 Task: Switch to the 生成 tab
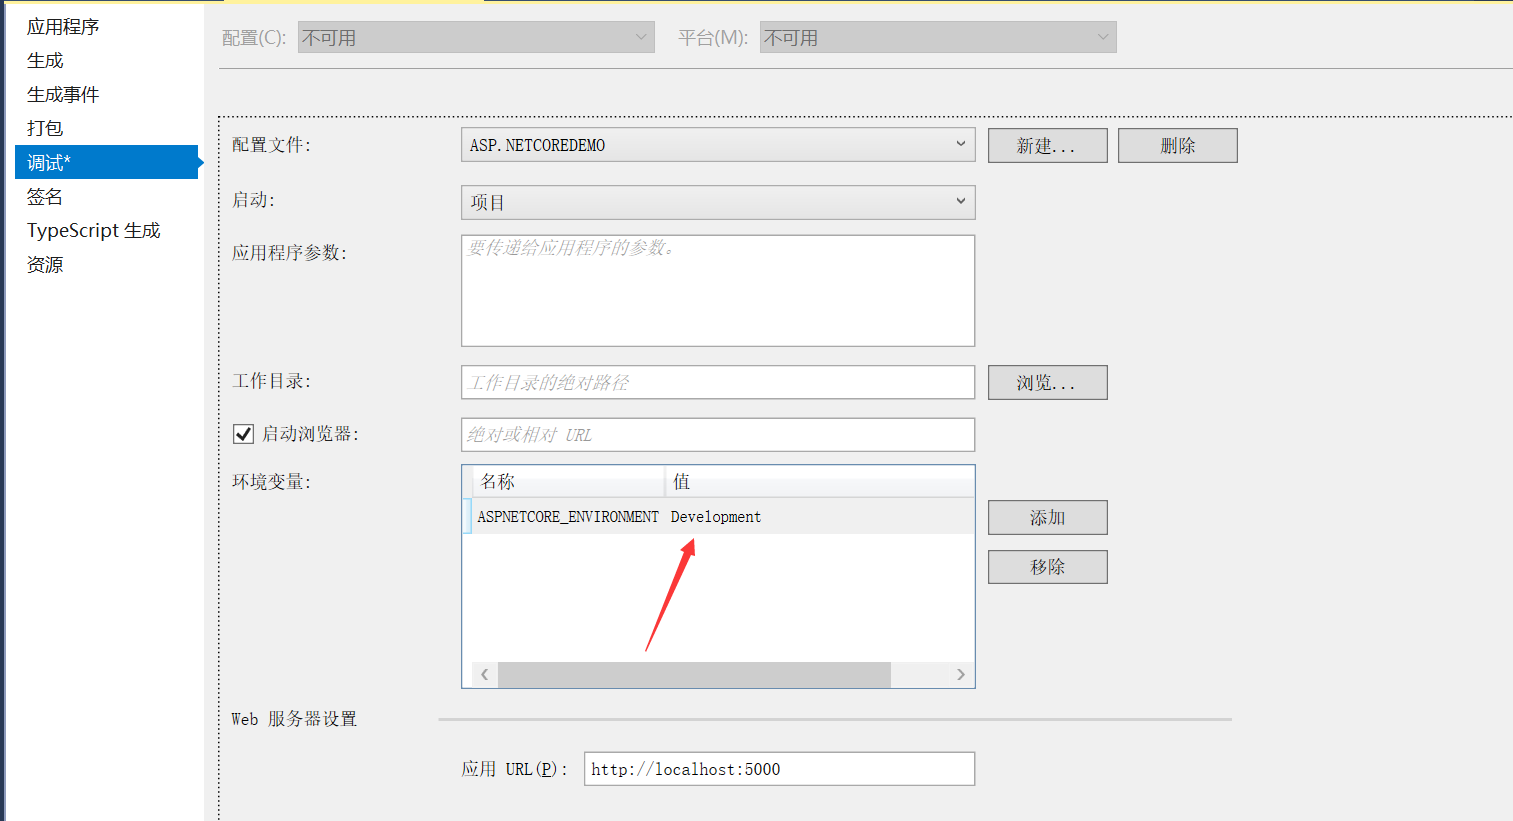pos(45,61)
